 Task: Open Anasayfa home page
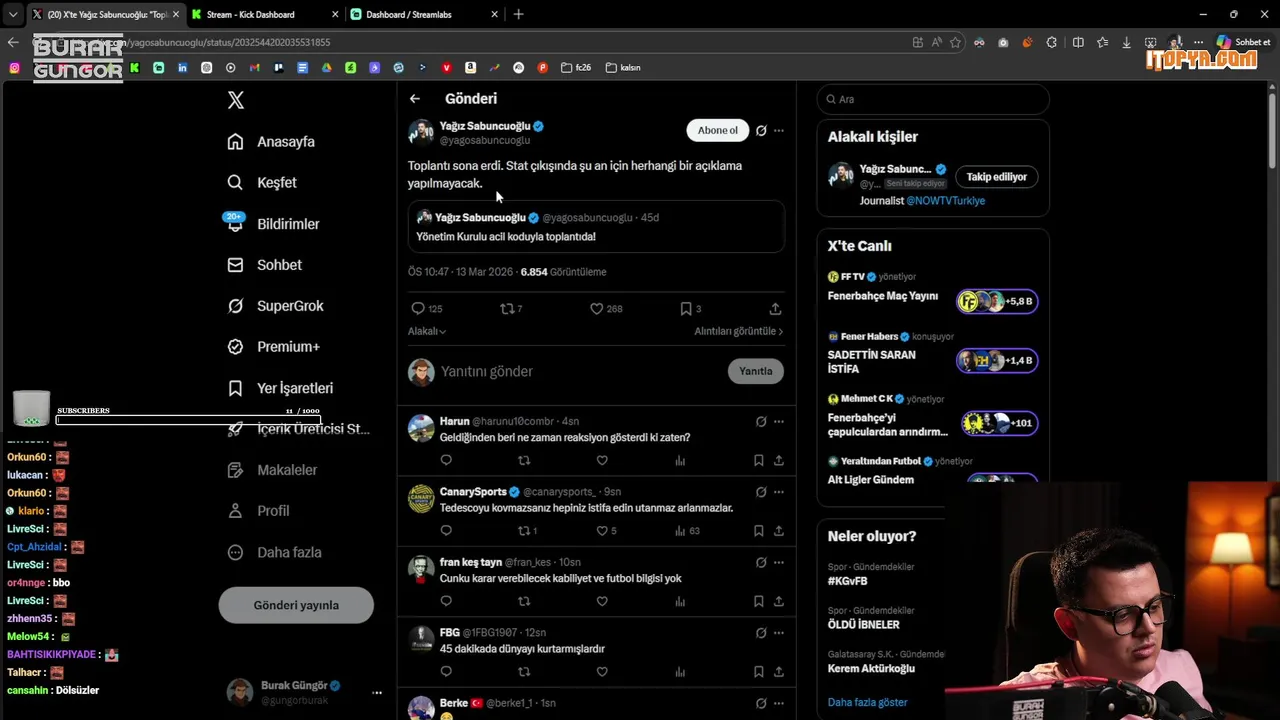(271, 142)
